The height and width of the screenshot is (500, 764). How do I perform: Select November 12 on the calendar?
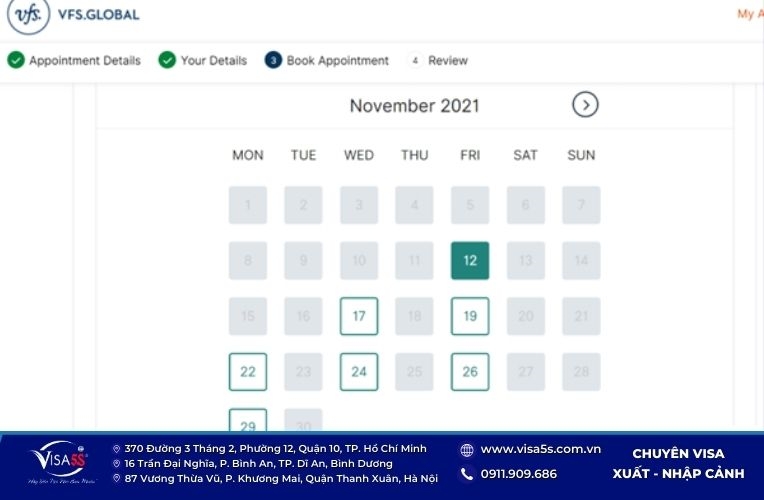[x=470, y=261]
